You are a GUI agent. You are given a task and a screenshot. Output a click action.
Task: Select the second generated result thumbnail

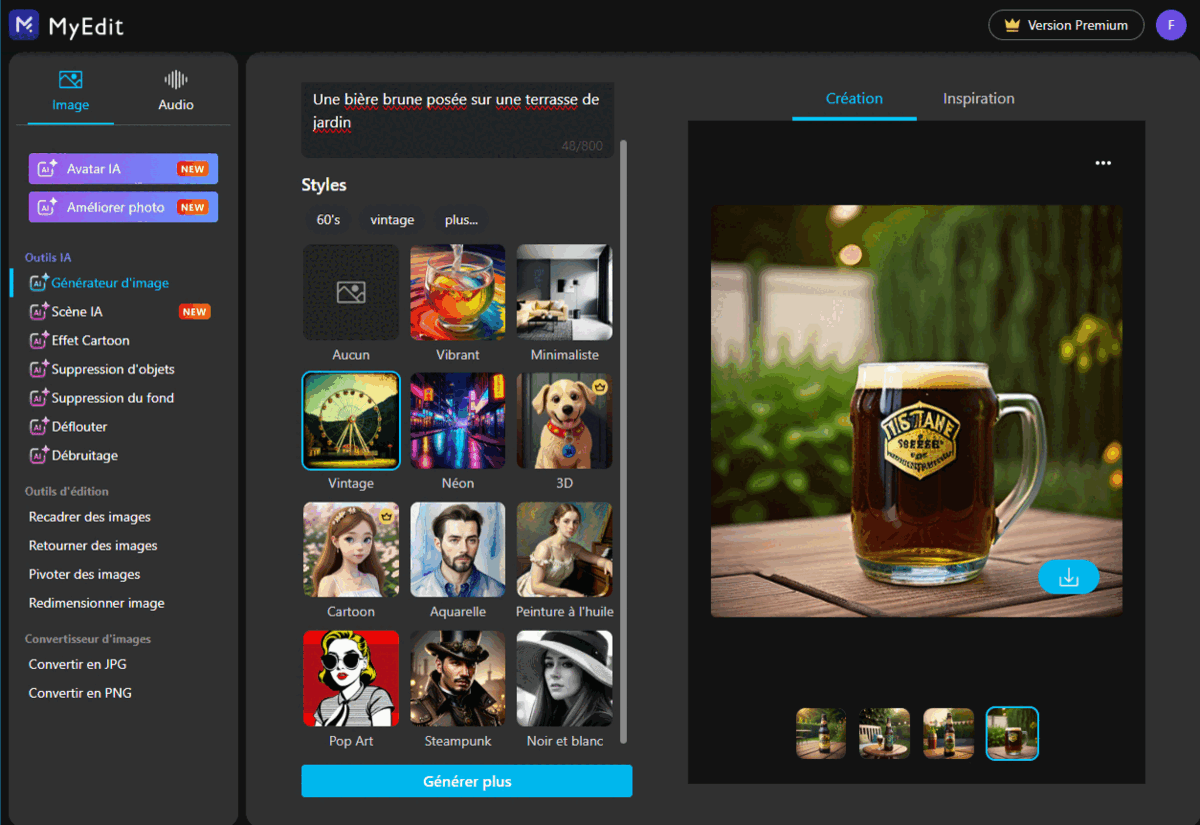click(885, 734)
